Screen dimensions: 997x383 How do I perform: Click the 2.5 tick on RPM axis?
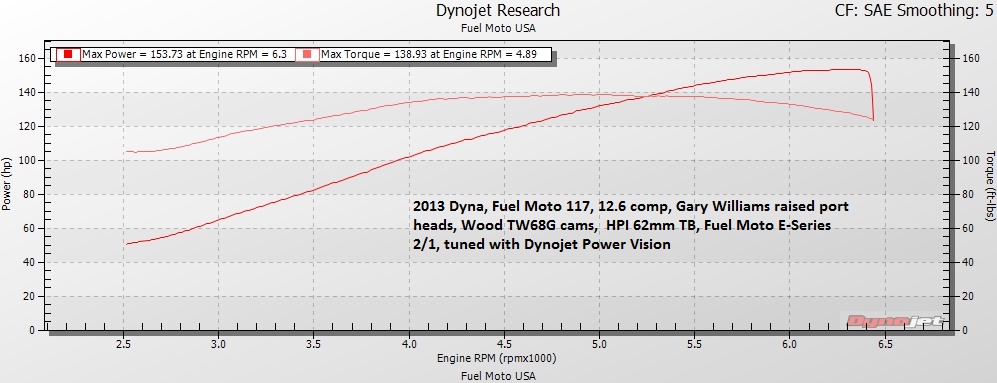[124, 344]
